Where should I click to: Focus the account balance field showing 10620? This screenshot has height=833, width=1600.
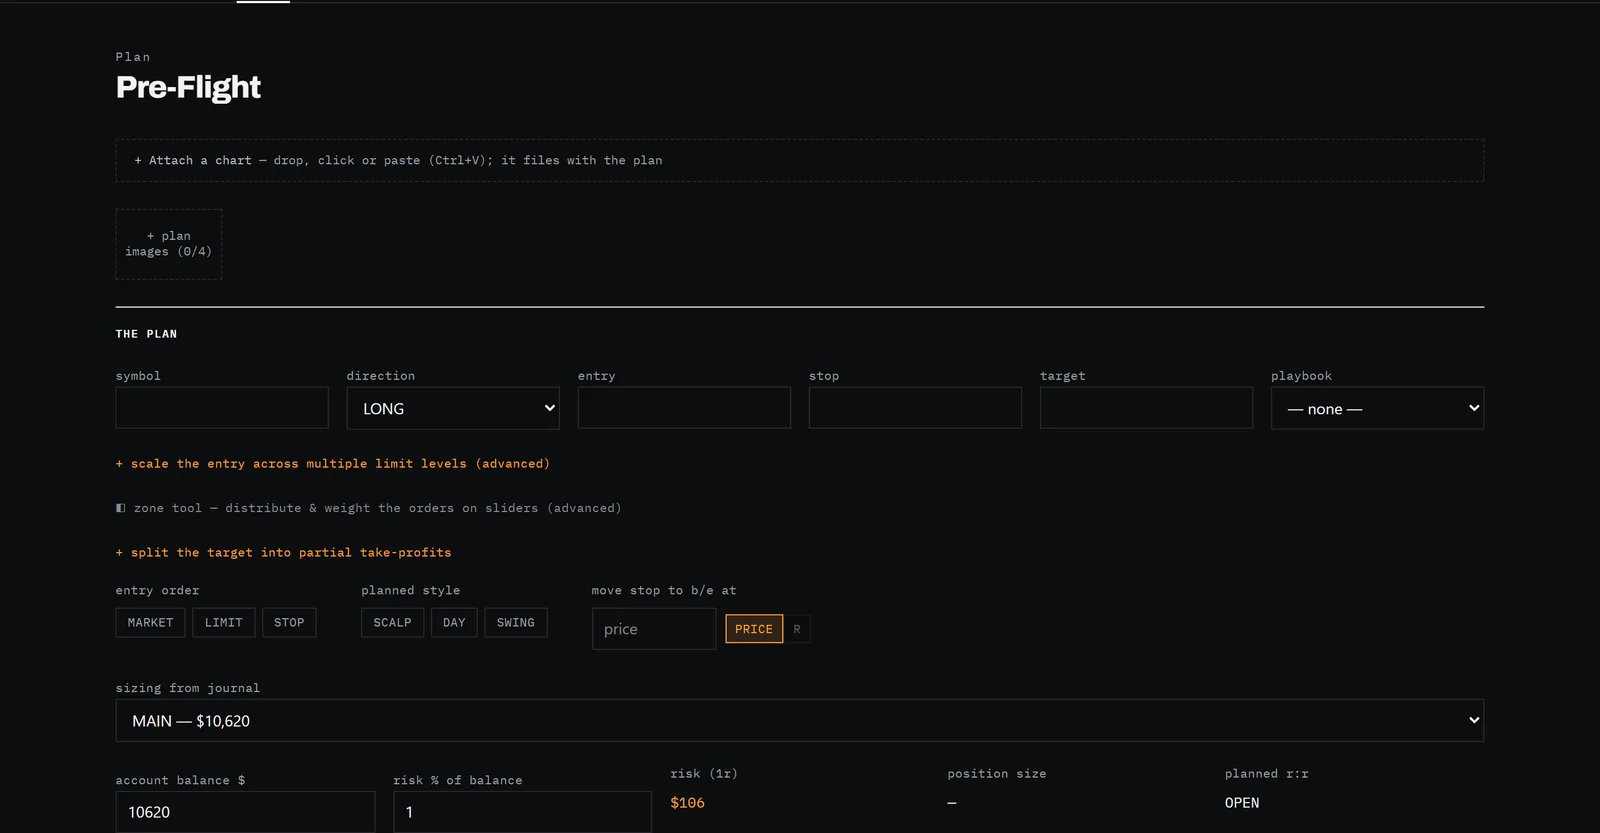click(245, 812)
